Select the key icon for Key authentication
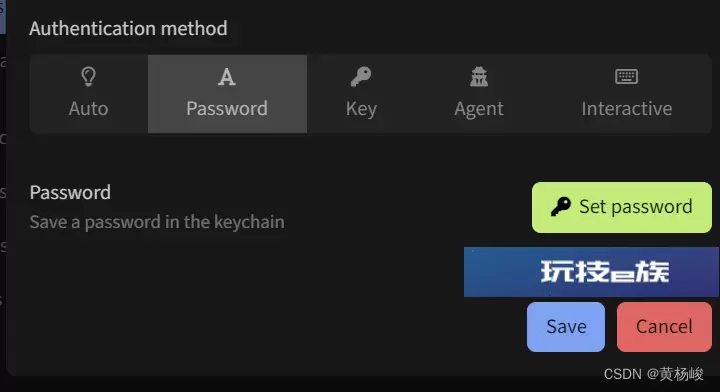This screenshot has width=720, height=392. coord(361,77)
